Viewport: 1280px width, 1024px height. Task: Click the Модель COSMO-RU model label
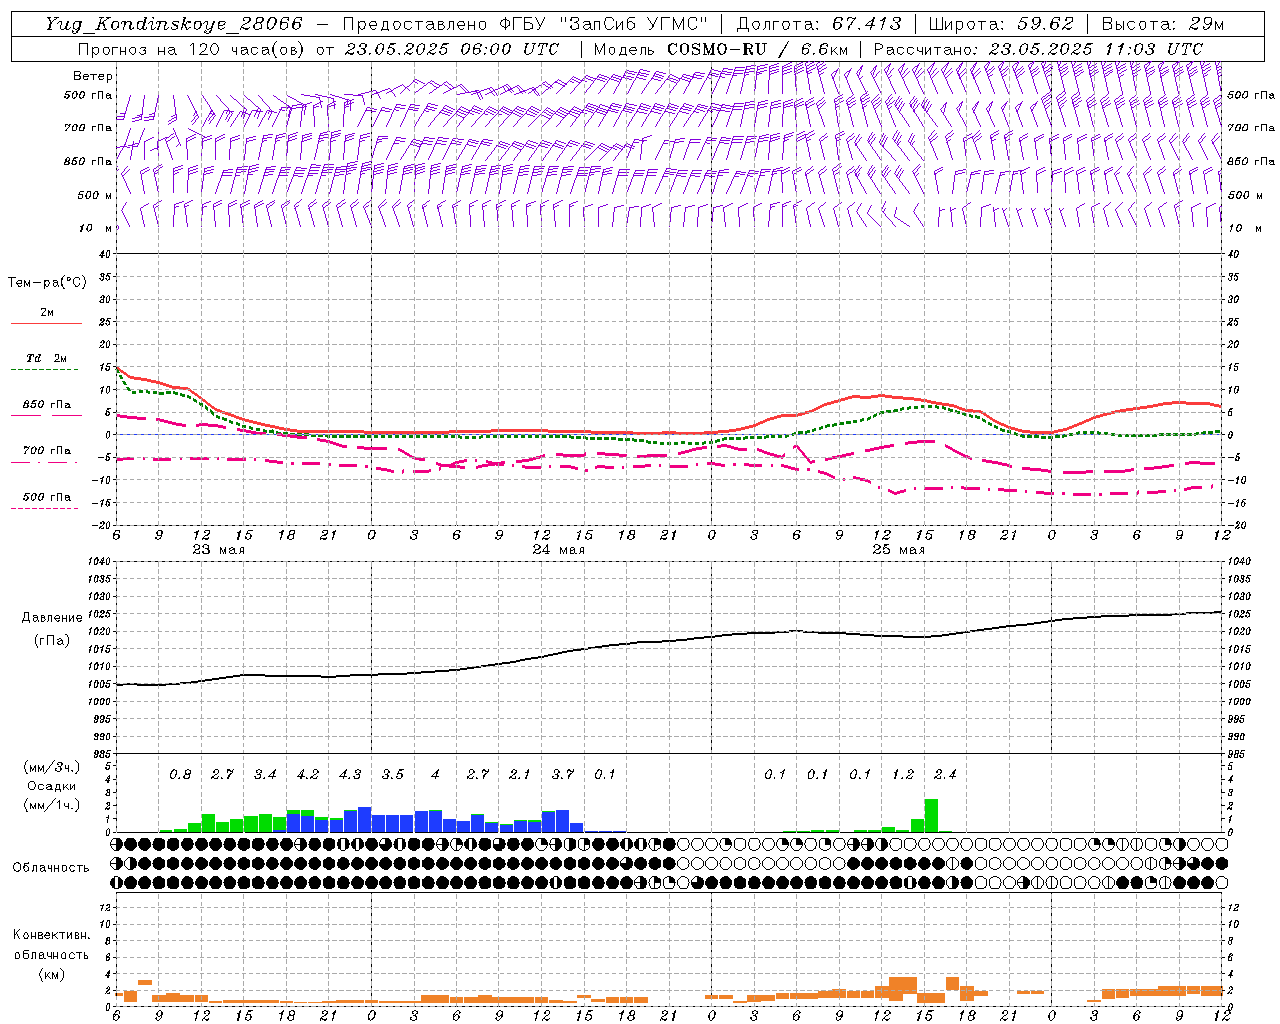tap(680, 49)
